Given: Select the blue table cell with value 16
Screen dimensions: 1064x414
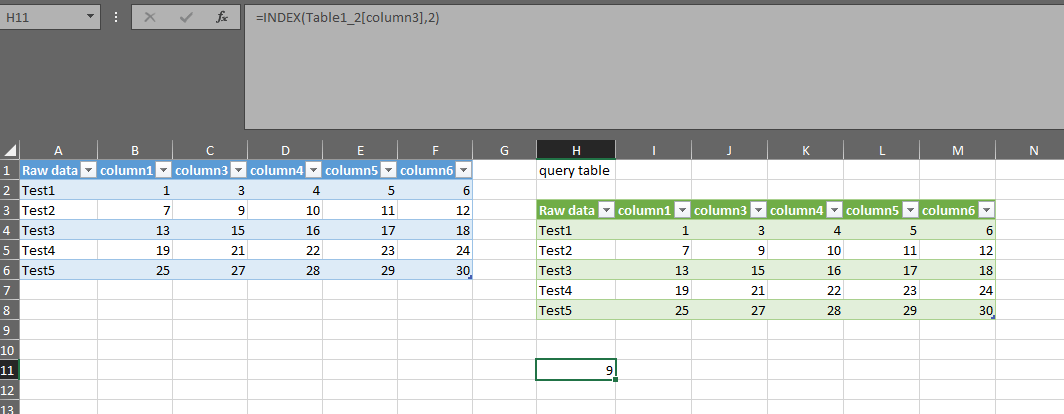Looking at the screenshot, I should (x=285, y=230).
